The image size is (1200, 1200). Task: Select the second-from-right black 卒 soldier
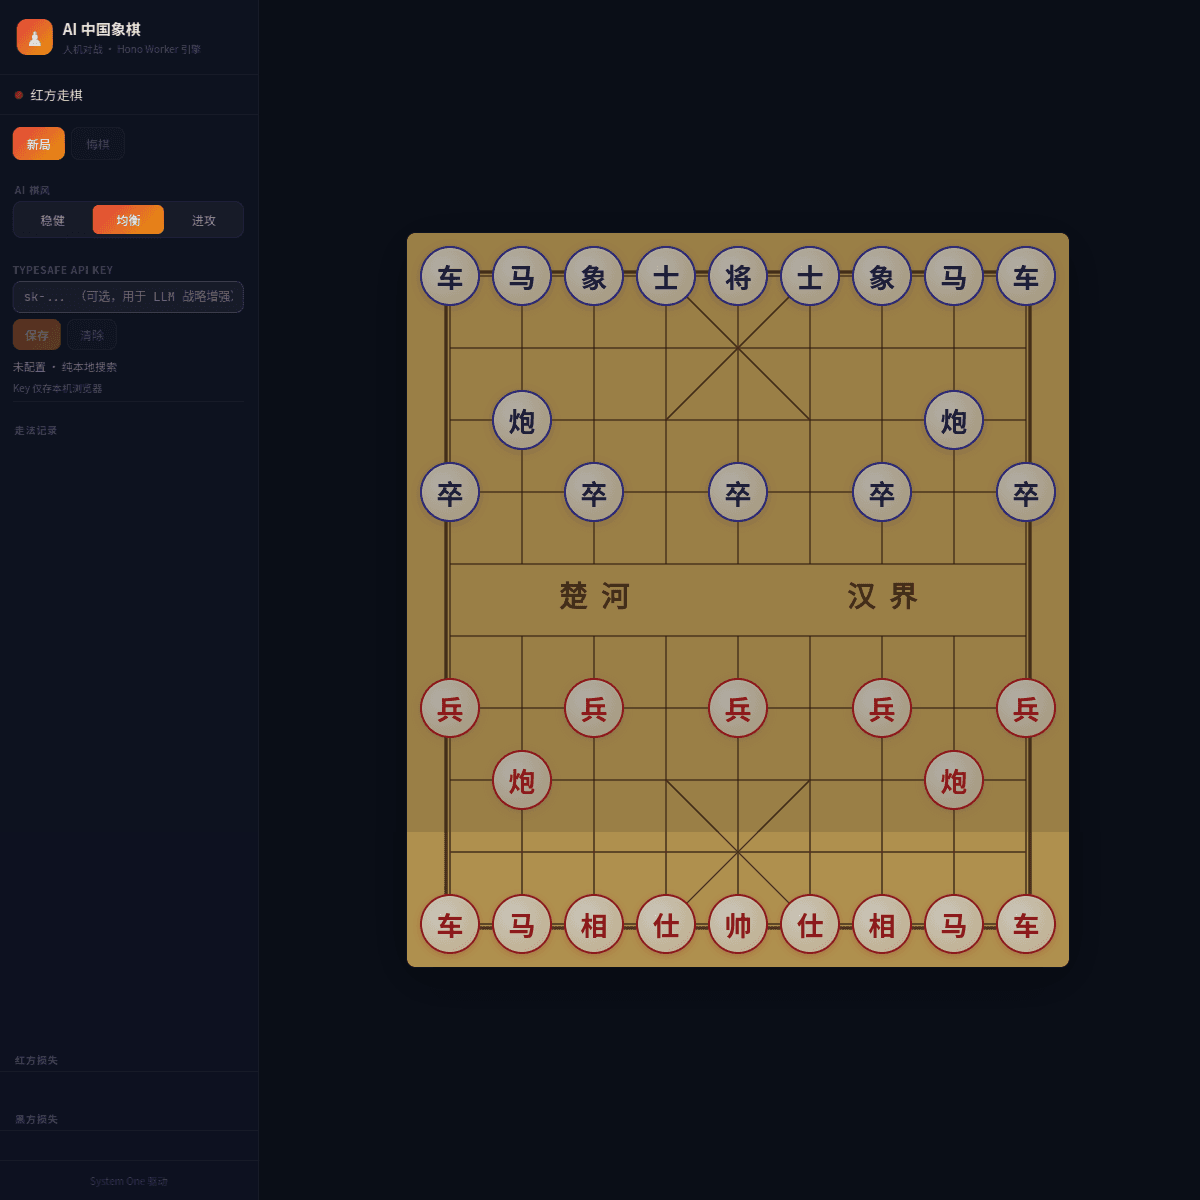pos(882,492)
